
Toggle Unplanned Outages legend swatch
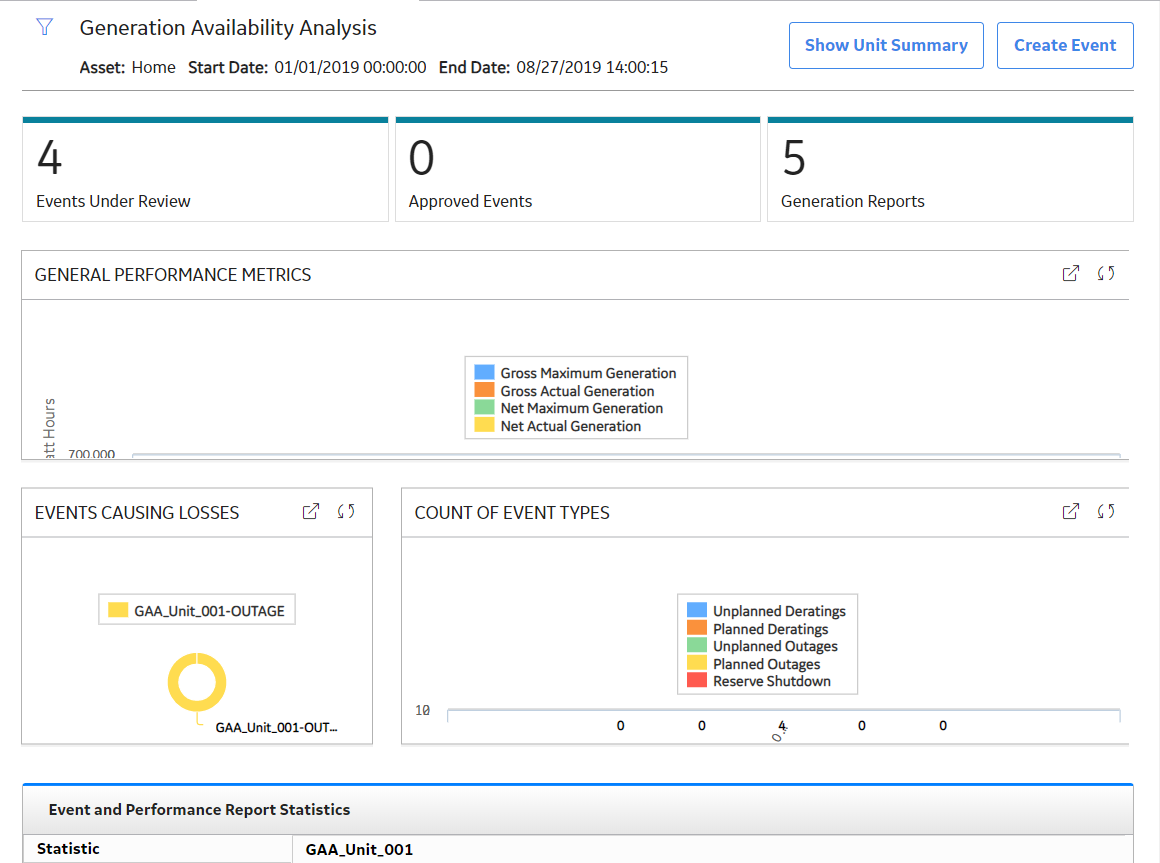pos(697,646)
